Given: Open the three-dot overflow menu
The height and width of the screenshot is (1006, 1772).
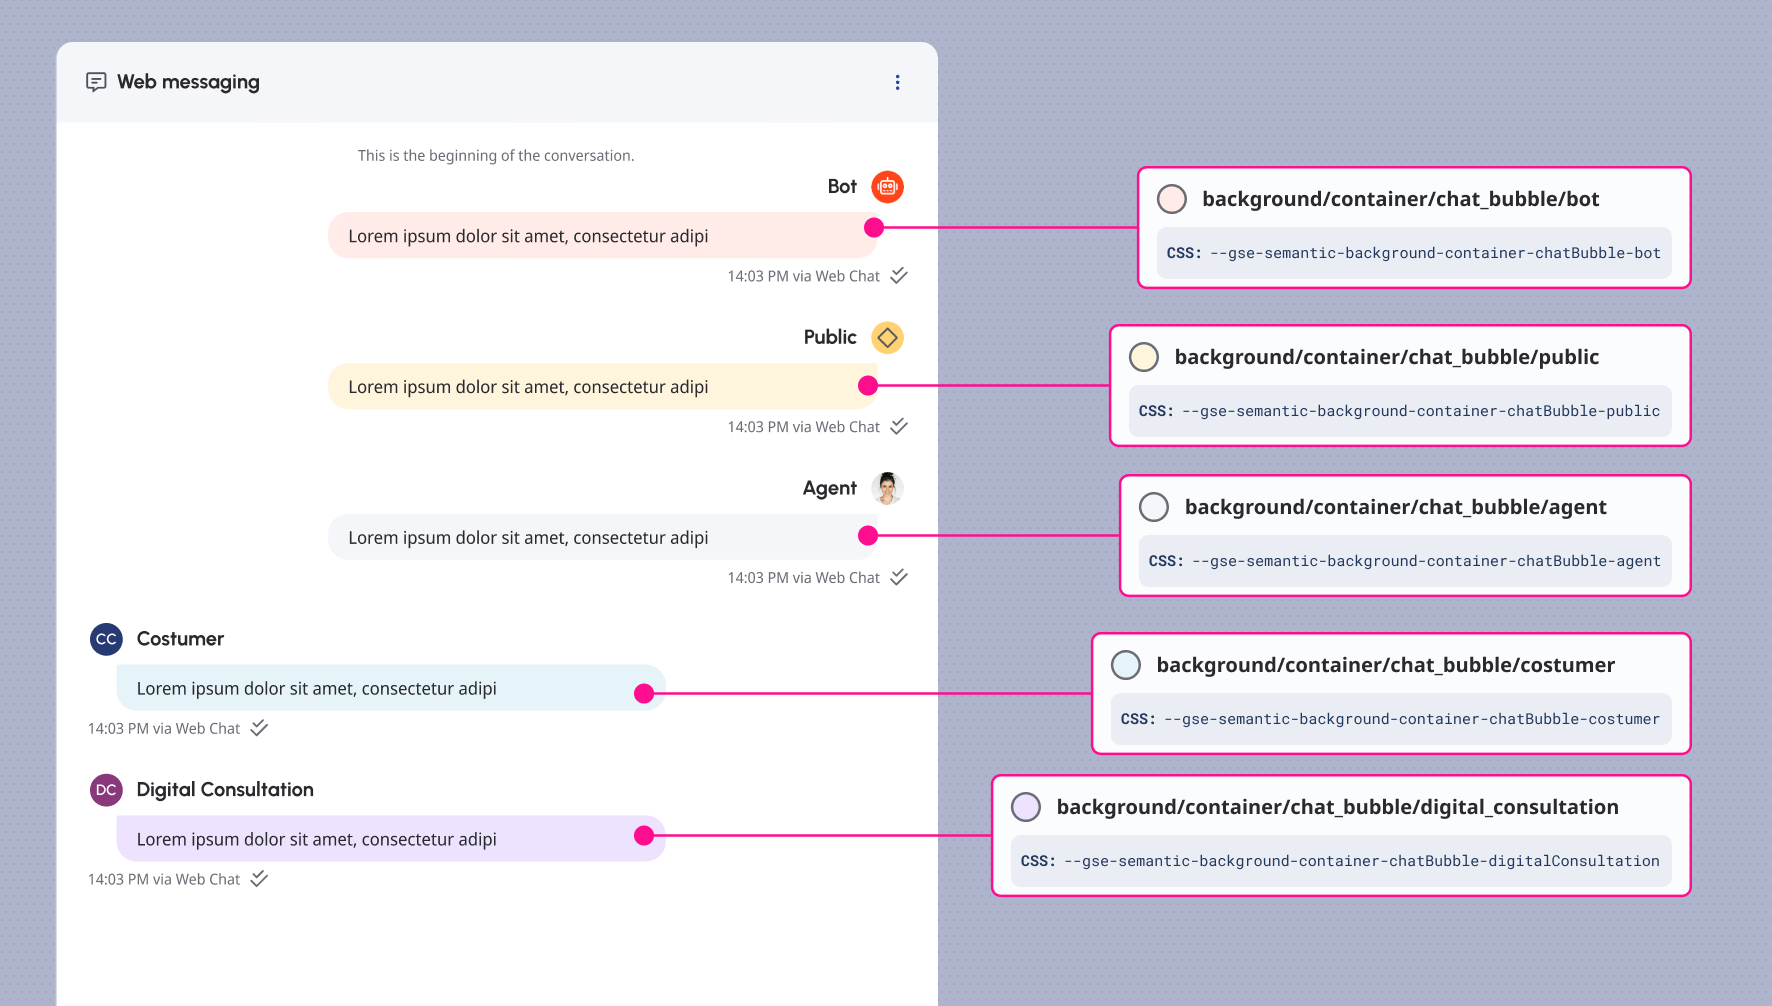Looking at the screenshot, I should (x=897, y=82).
